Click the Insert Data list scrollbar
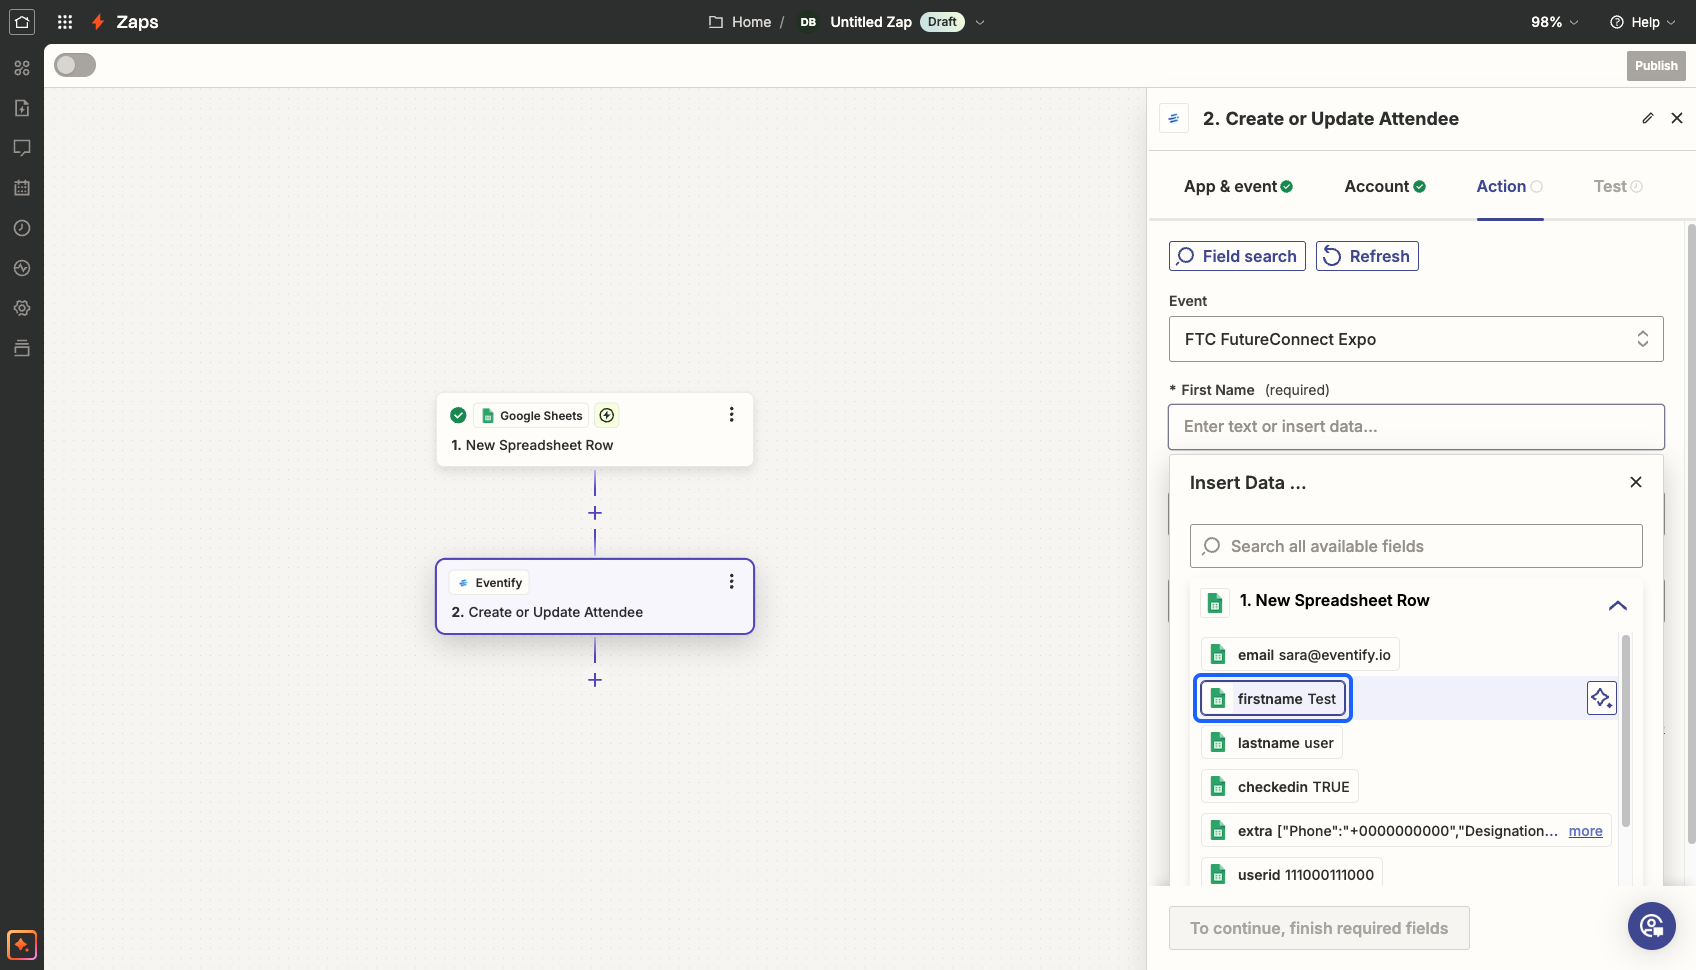Screen dimensions: 1696x970 click(x=1625, y=730)
